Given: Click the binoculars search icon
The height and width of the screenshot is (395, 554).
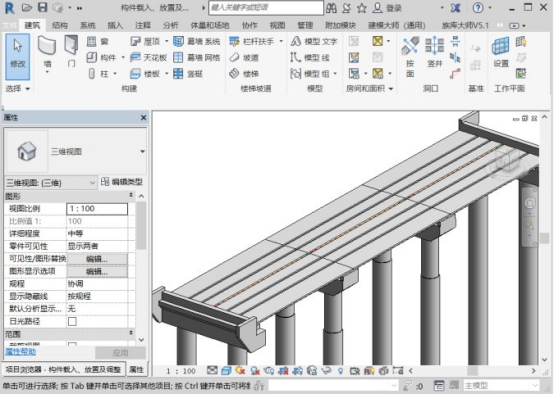Looking at the screenshot, I should coord(331,8).
